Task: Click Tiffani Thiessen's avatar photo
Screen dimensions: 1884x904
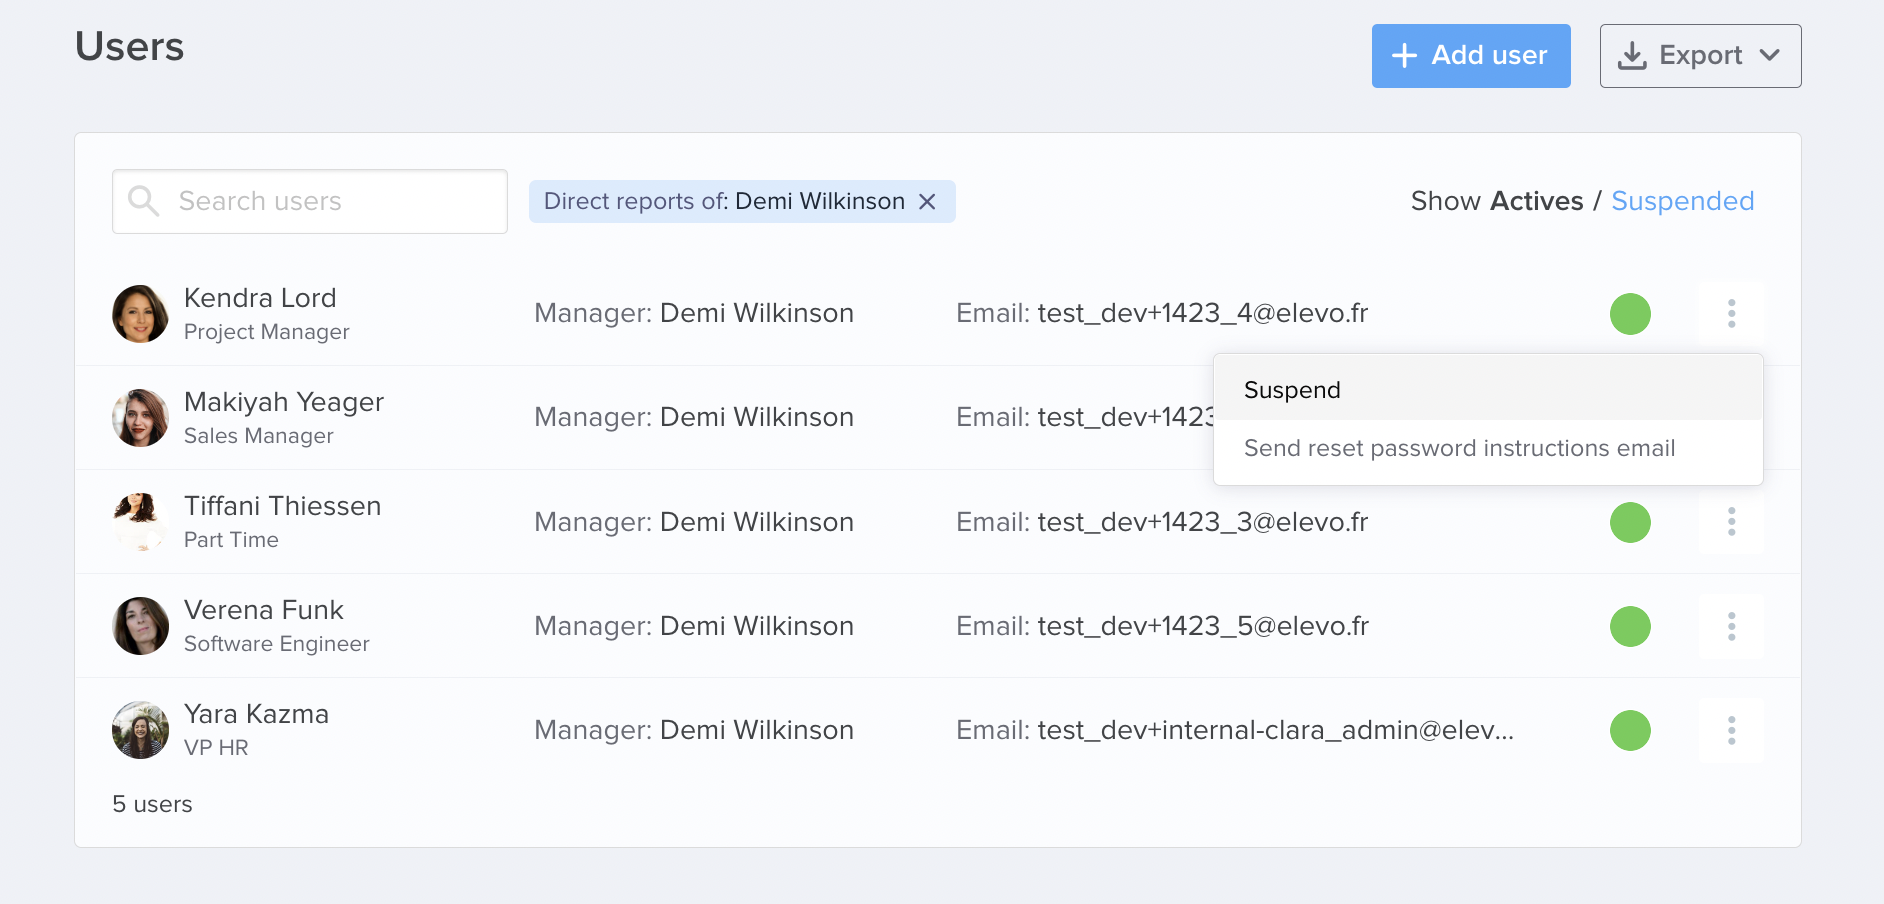Action: (x=140, y=522)
